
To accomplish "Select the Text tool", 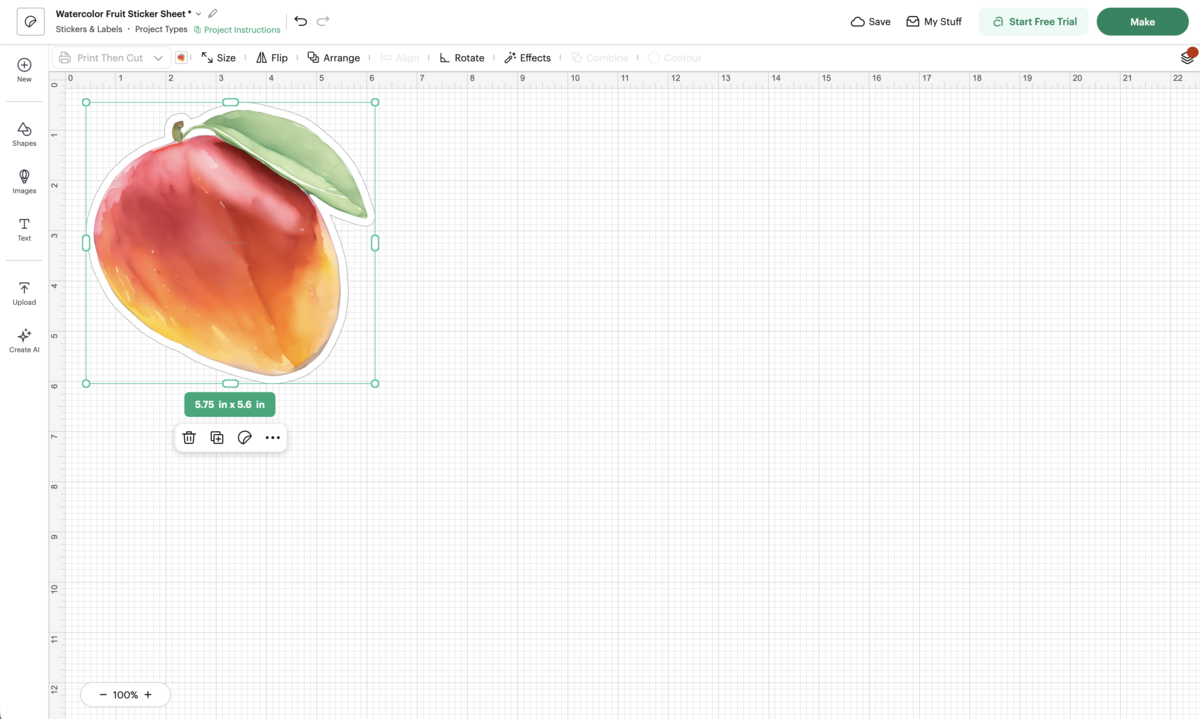I will (24, 229).
